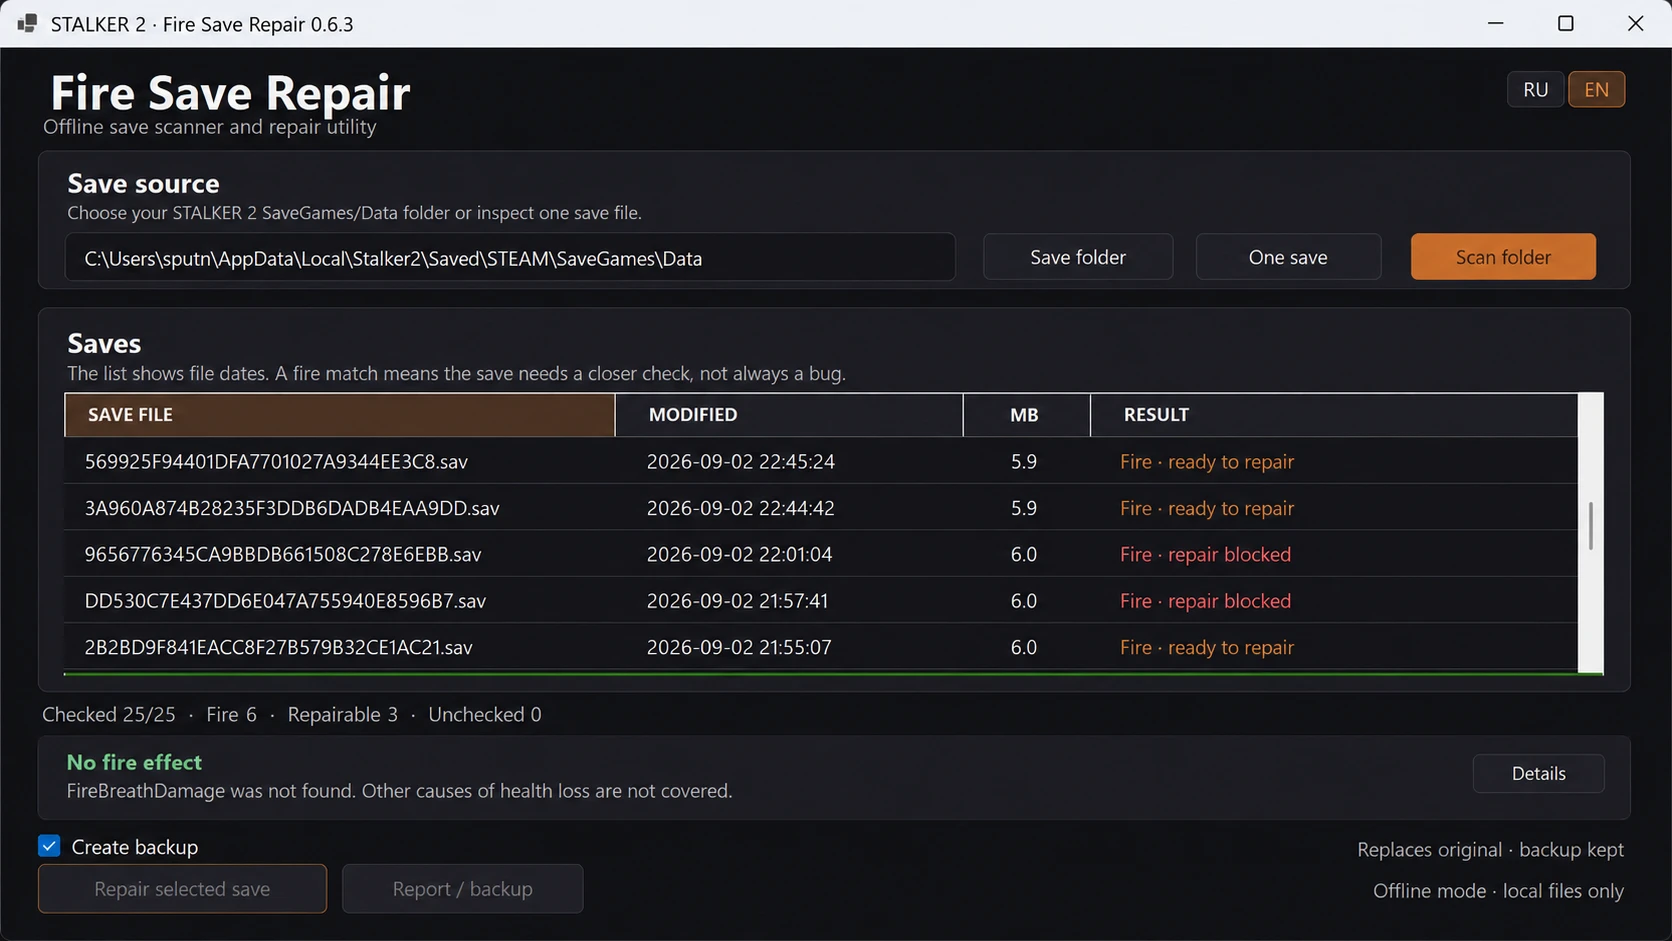Image resolution: width=1672 pixels, height=941 pixels.
Task: Open Details for the scan result
Action: [x=1538, y=773]
